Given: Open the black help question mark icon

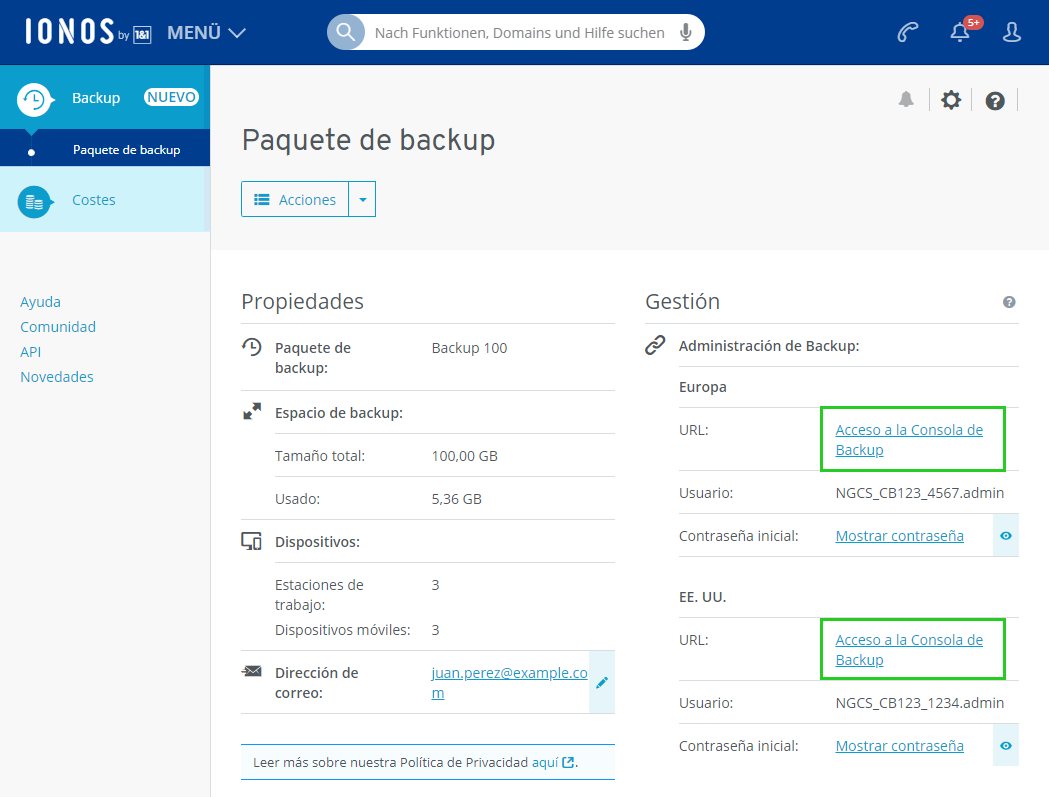Looking at the screenshot, I should coord(995,100).
